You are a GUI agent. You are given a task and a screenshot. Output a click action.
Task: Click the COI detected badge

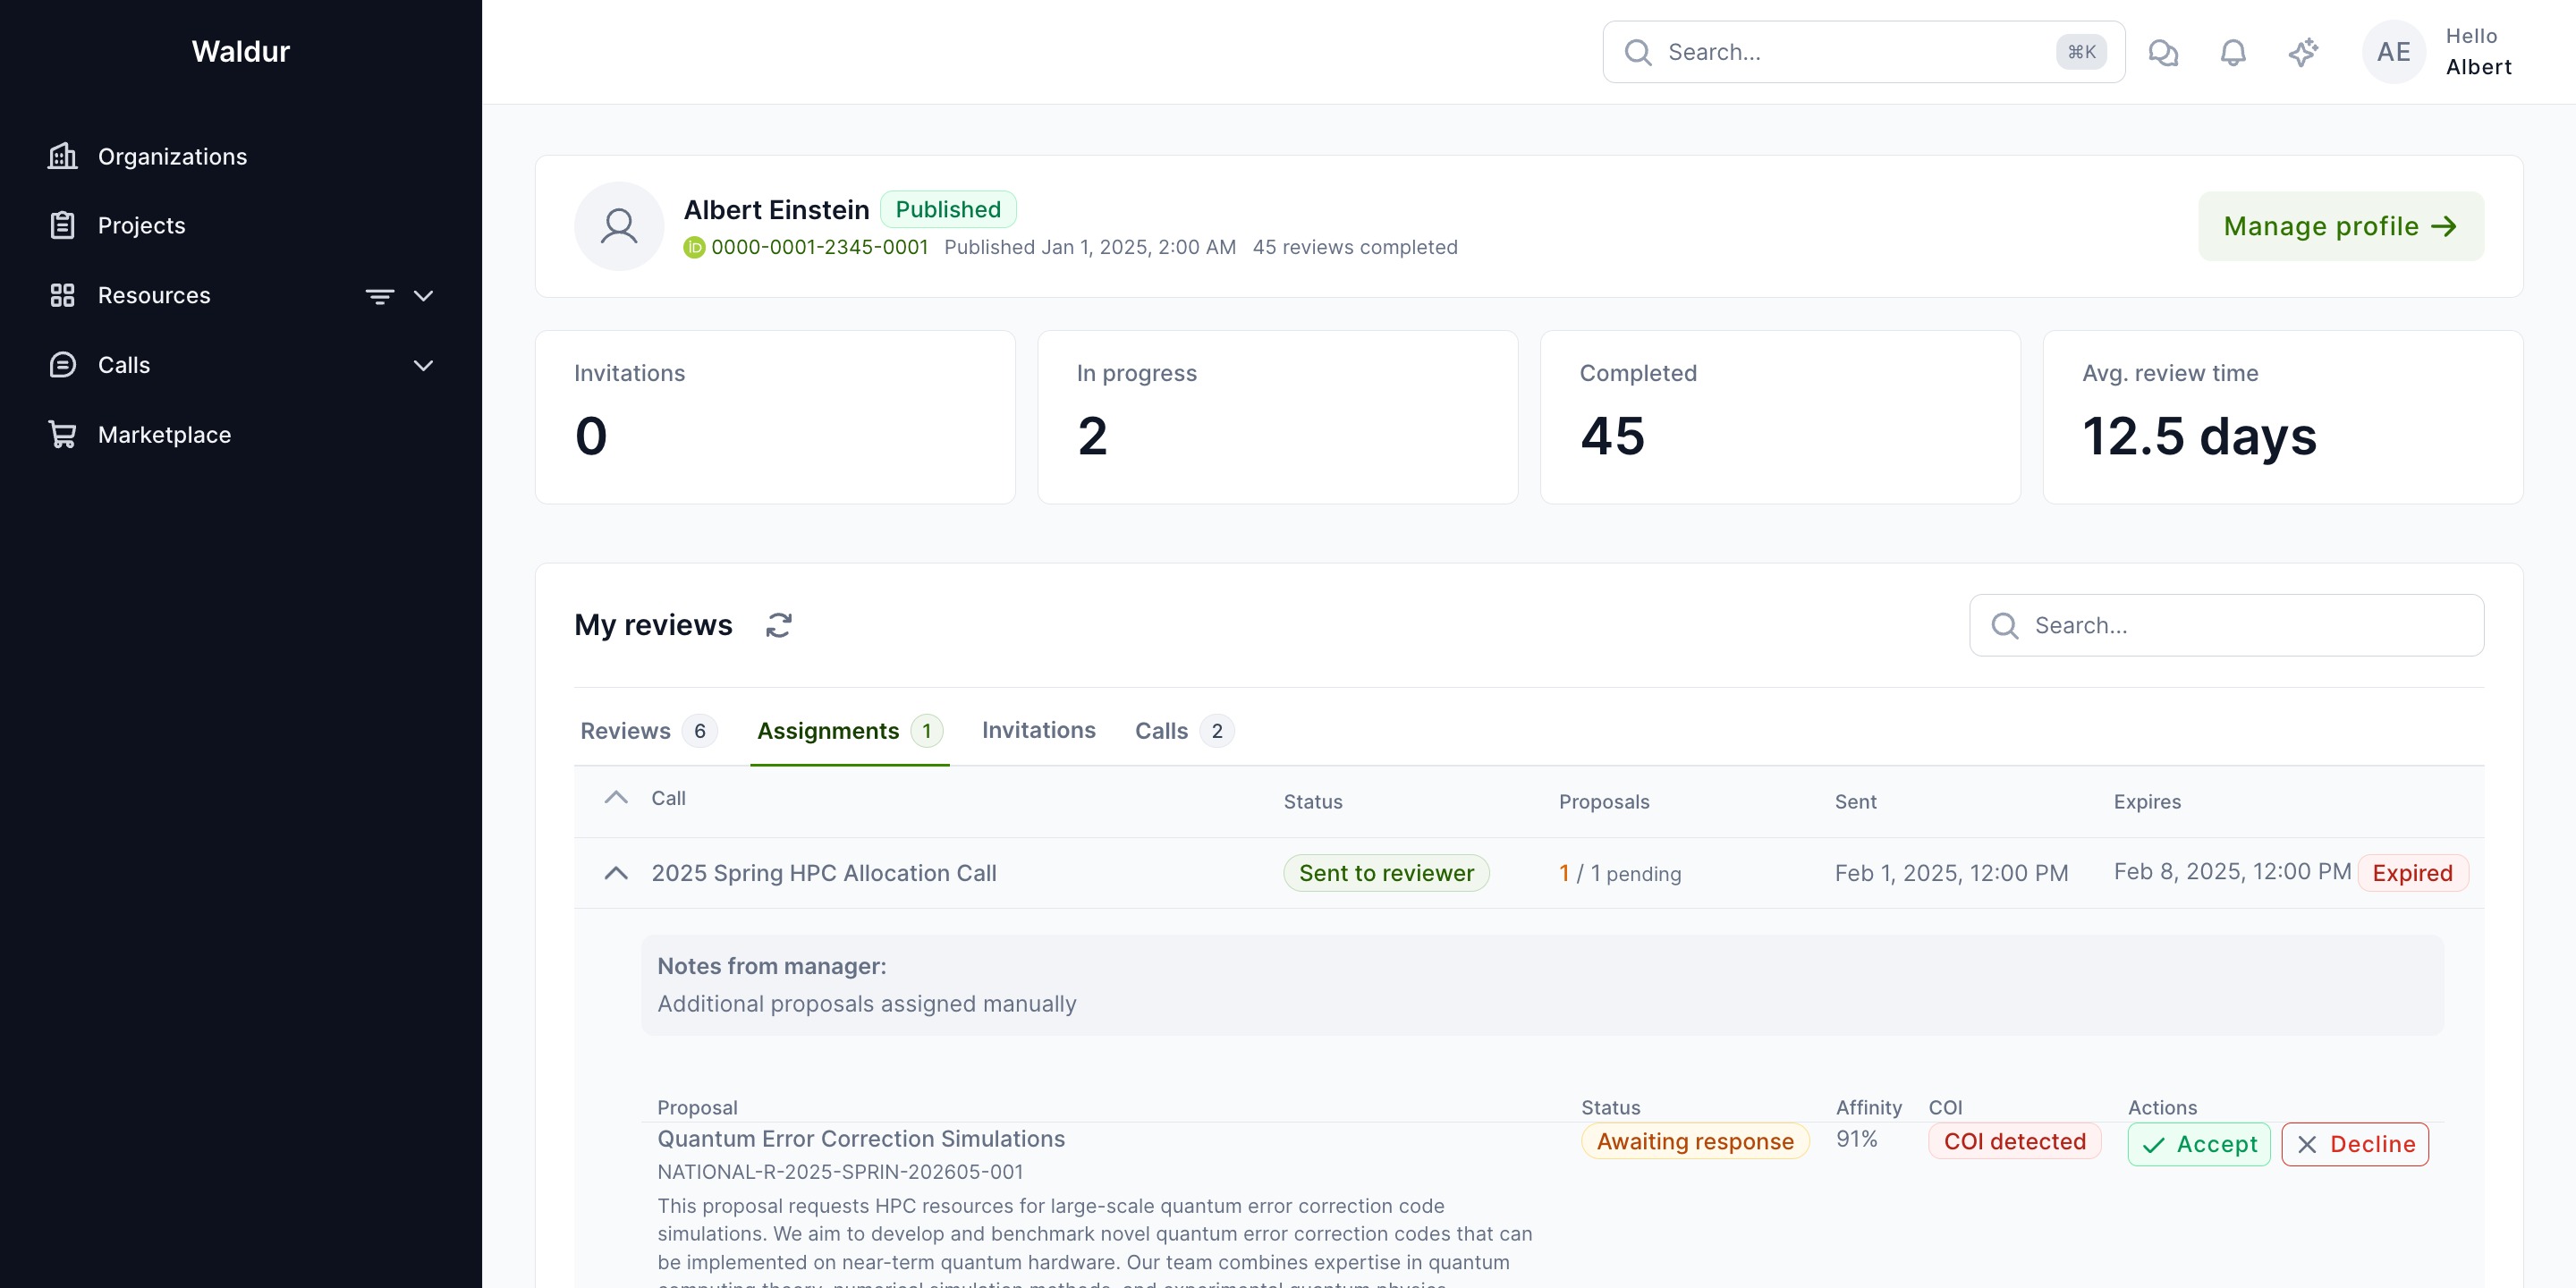[2014, 1141]
